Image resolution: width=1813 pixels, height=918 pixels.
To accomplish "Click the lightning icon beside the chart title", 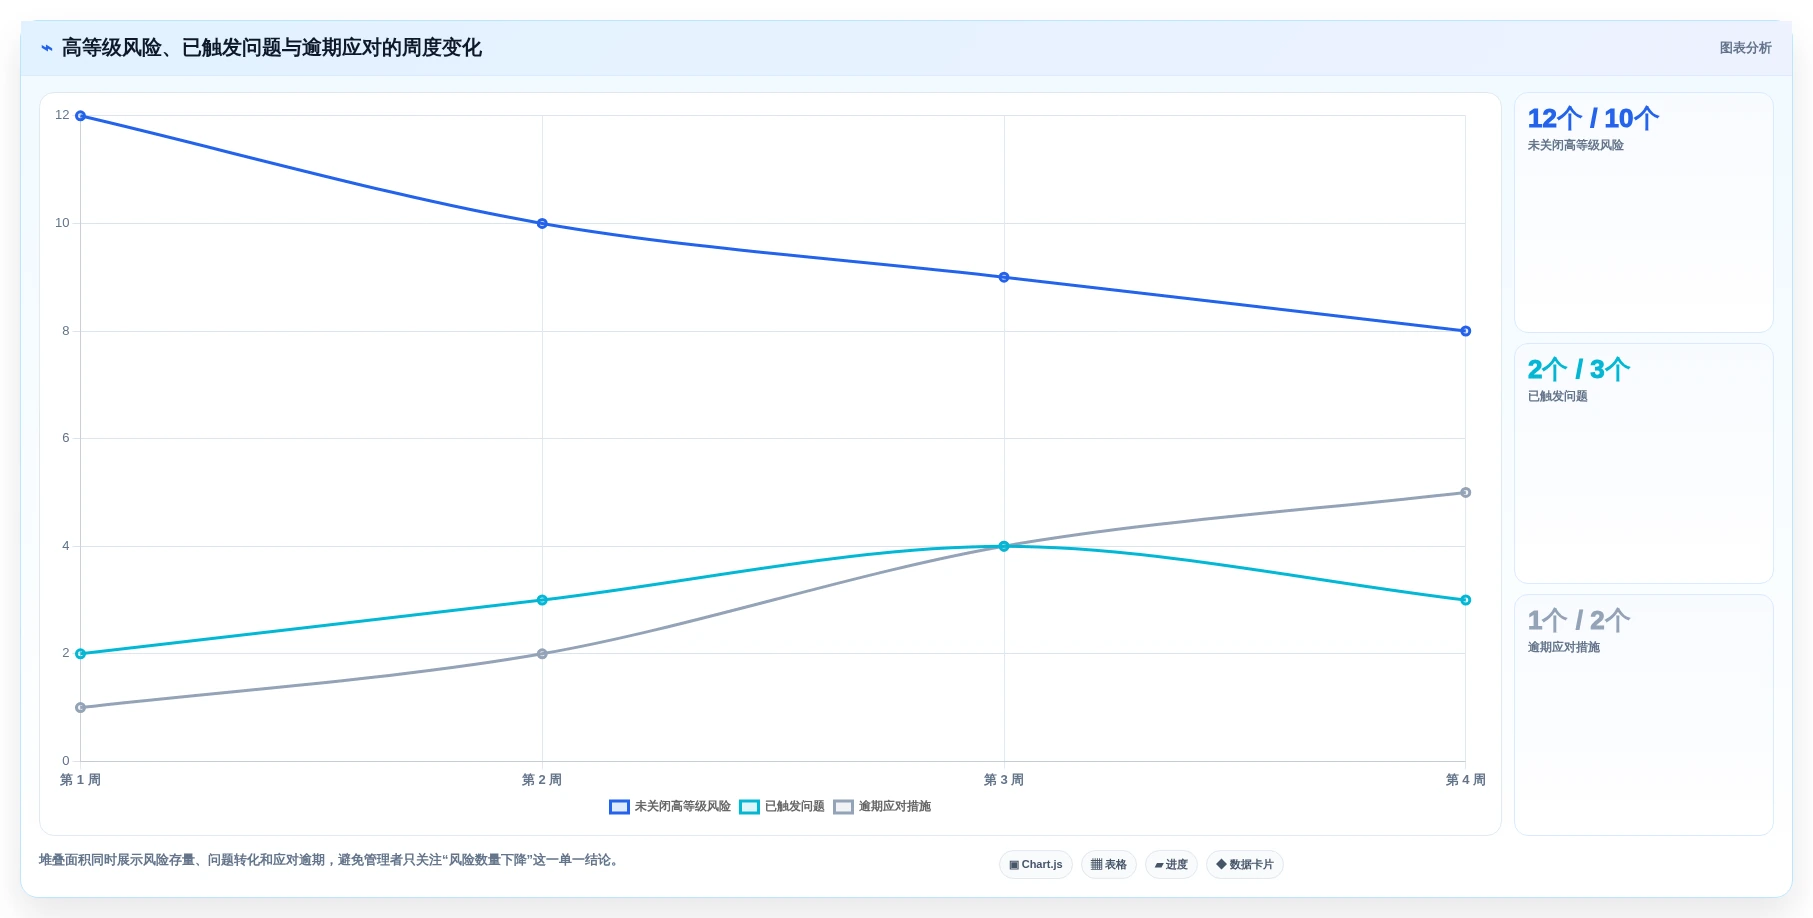I will (47, 48).
